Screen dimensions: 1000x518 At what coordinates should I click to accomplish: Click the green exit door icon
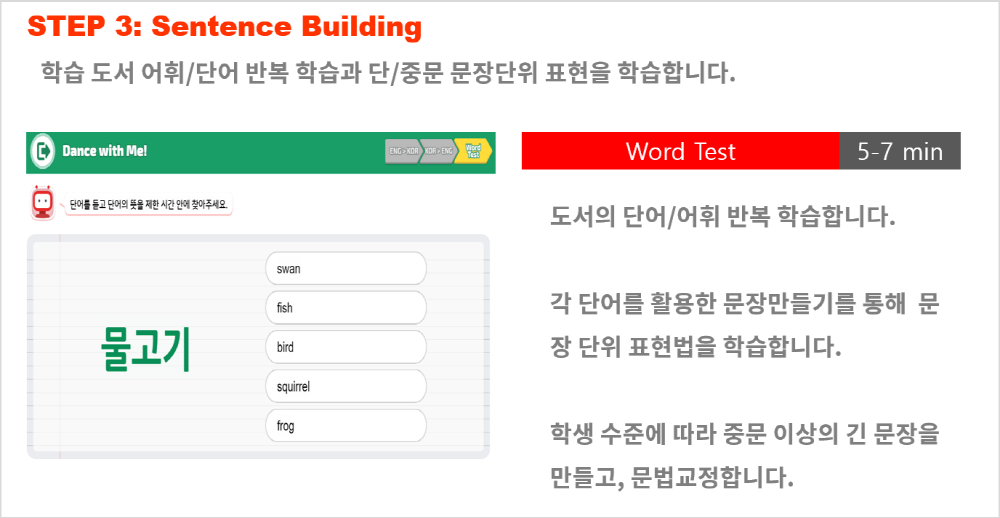click(43, 152)
